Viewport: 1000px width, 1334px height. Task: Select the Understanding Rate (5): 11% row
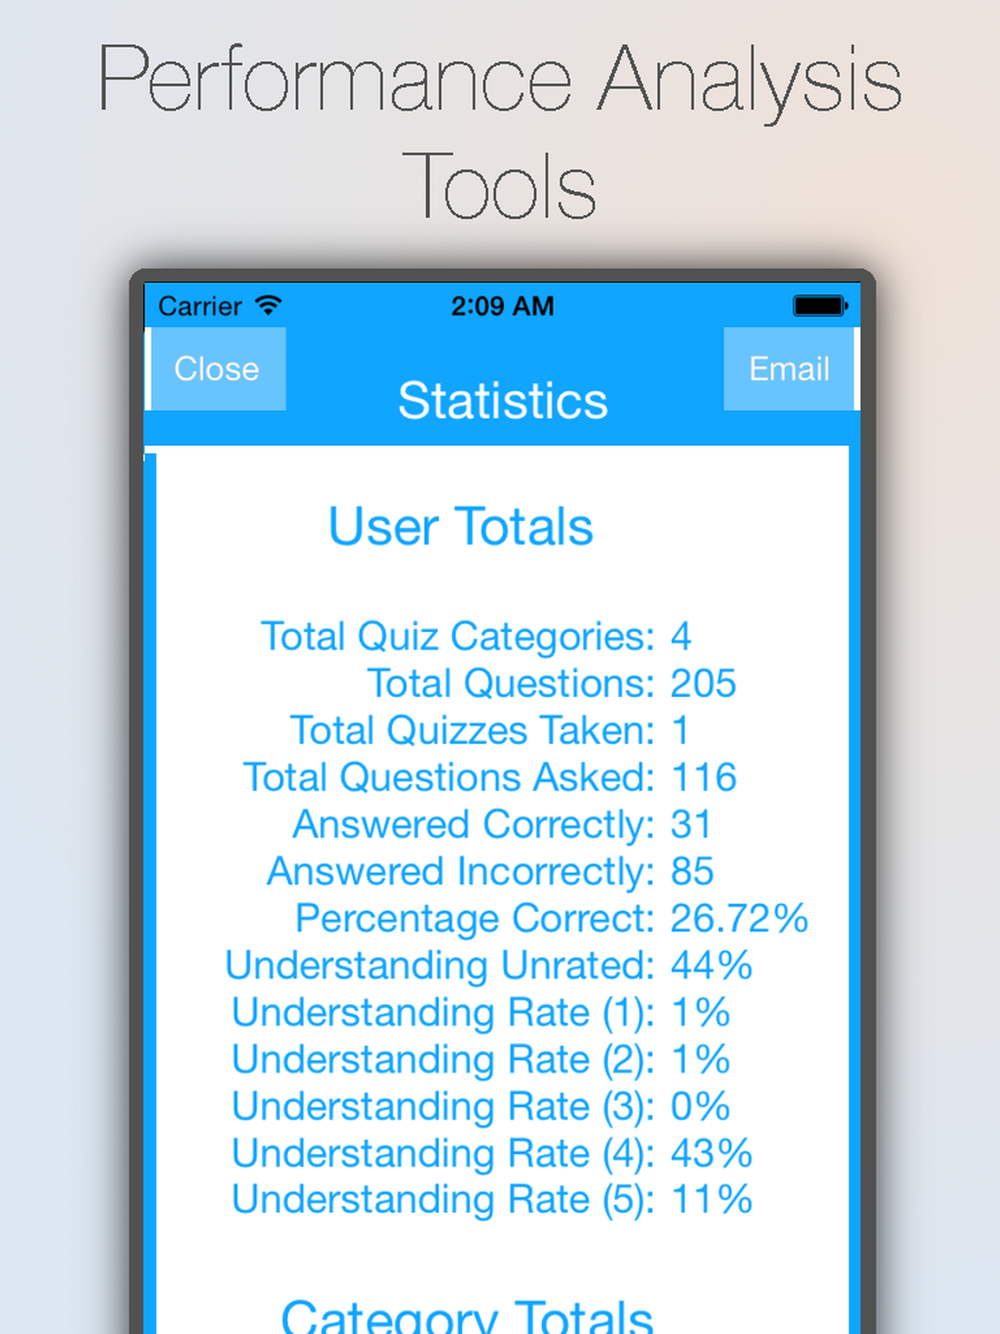coord(492,1200)
